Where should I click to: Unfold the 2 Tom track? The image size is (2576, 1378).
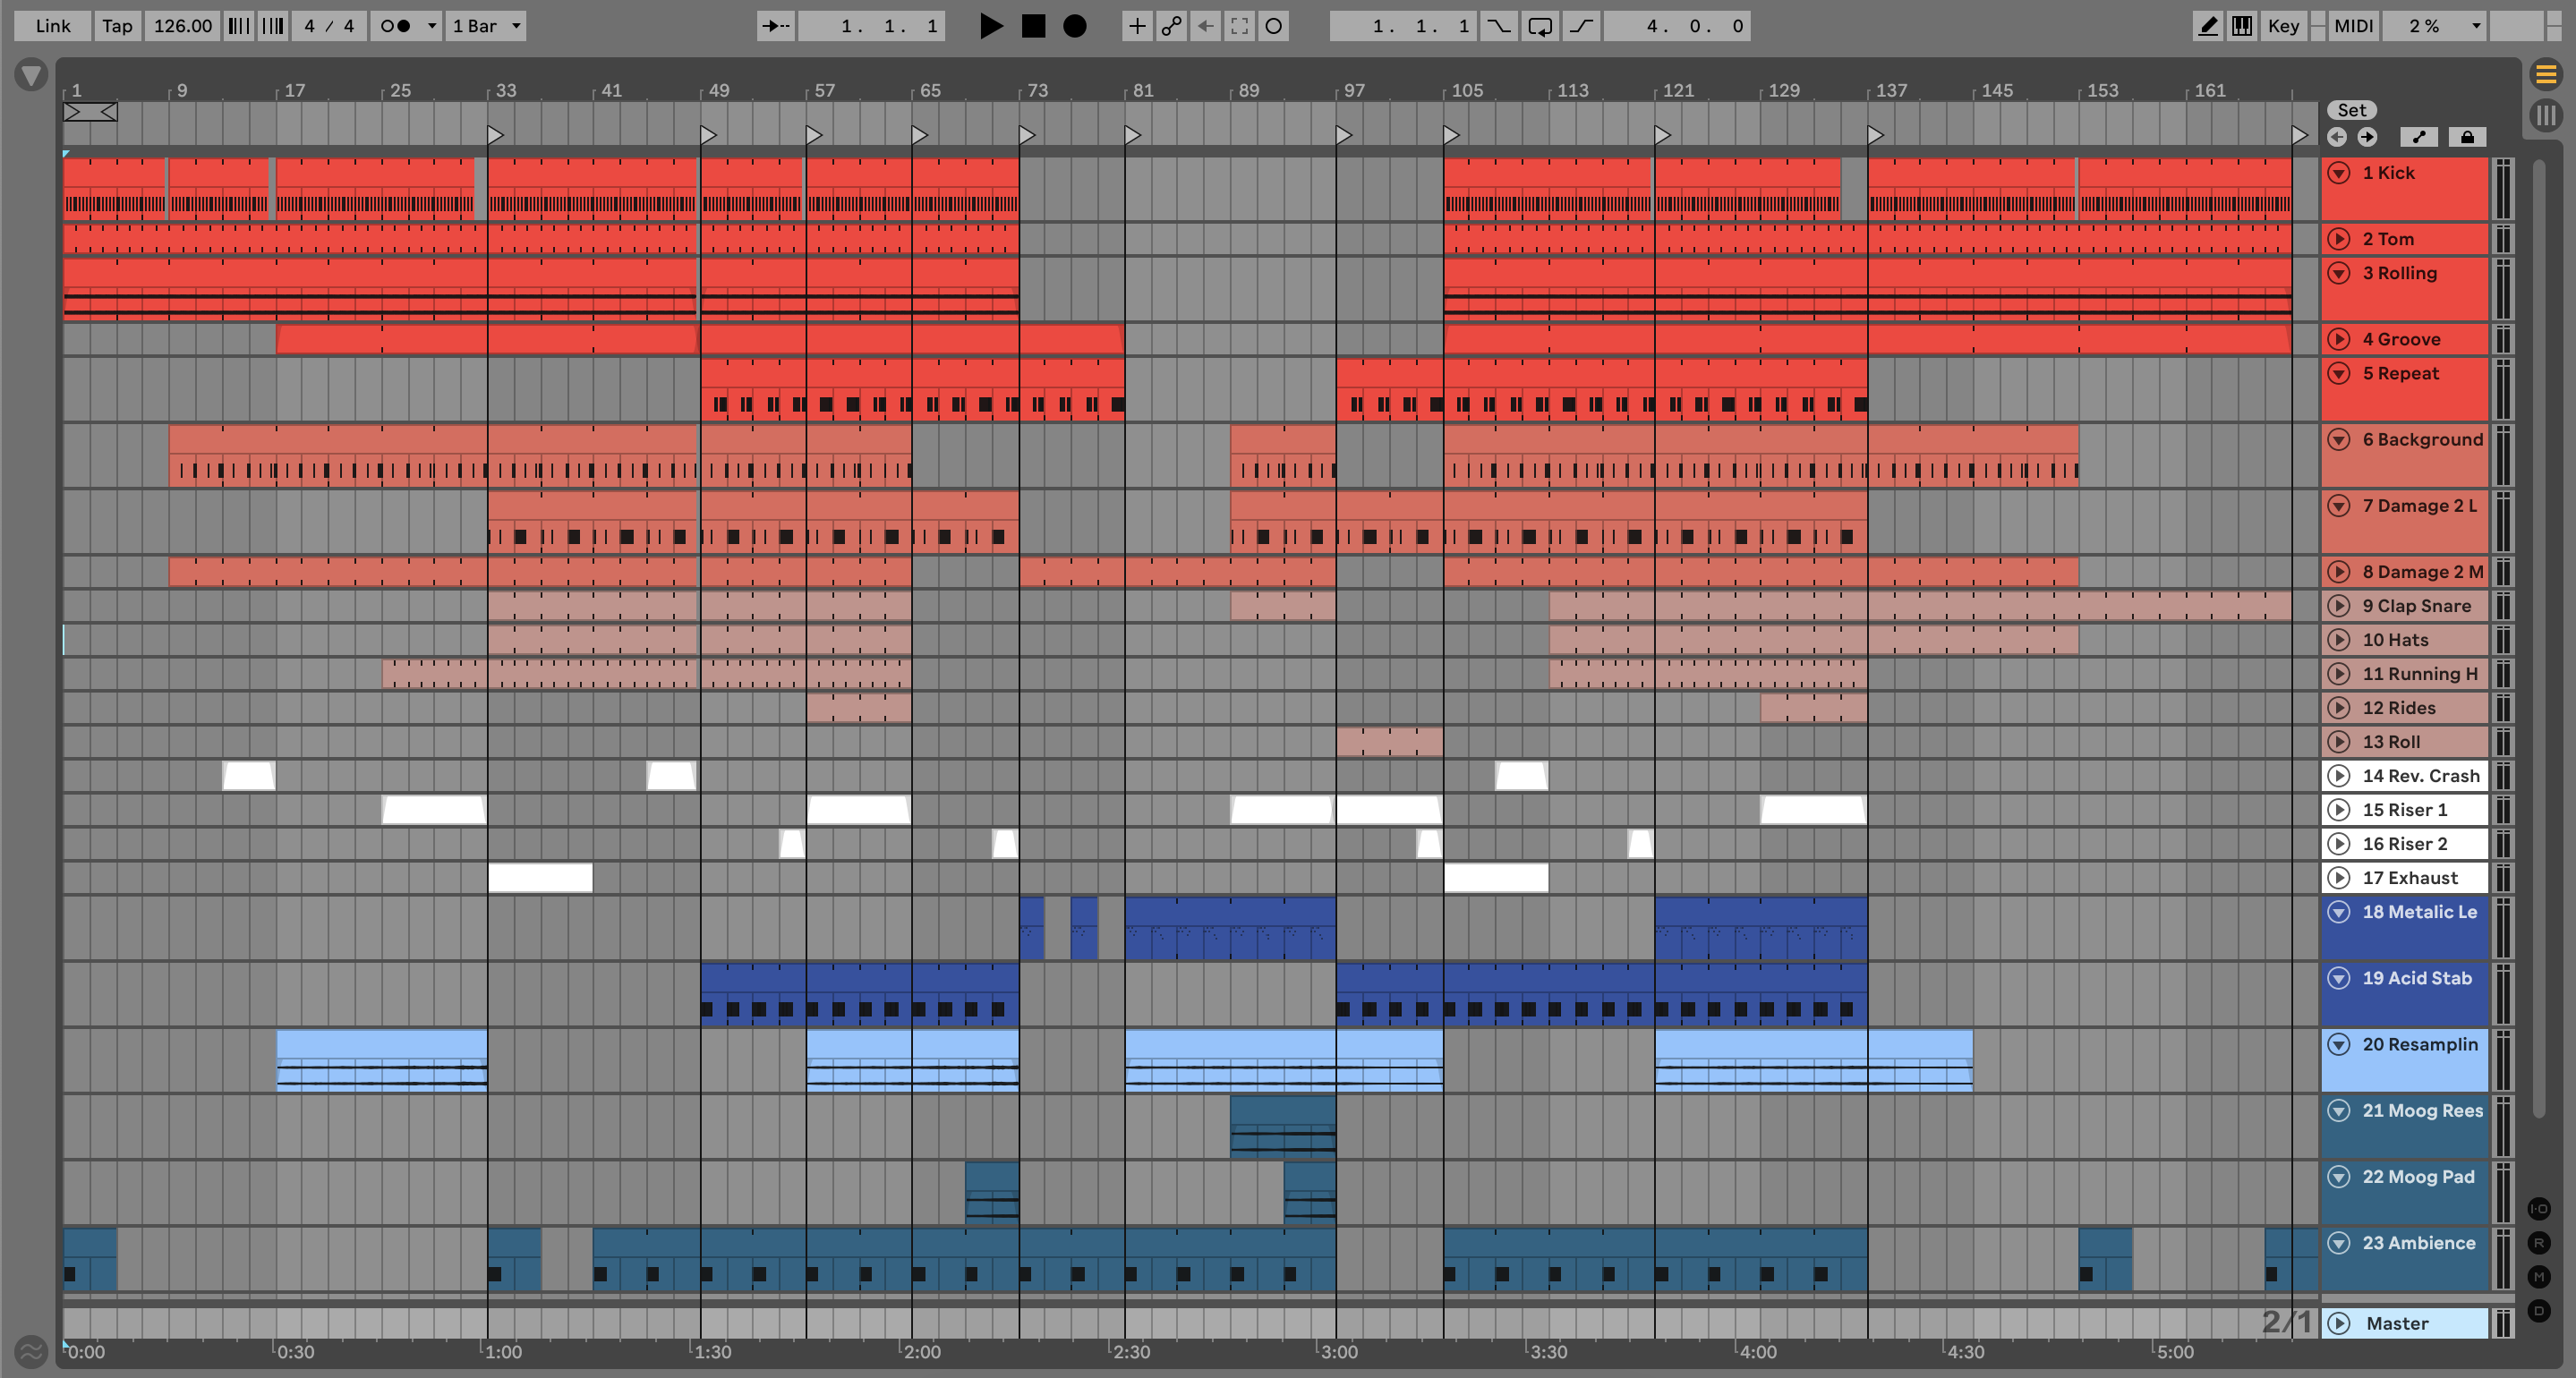point(2339,239)
